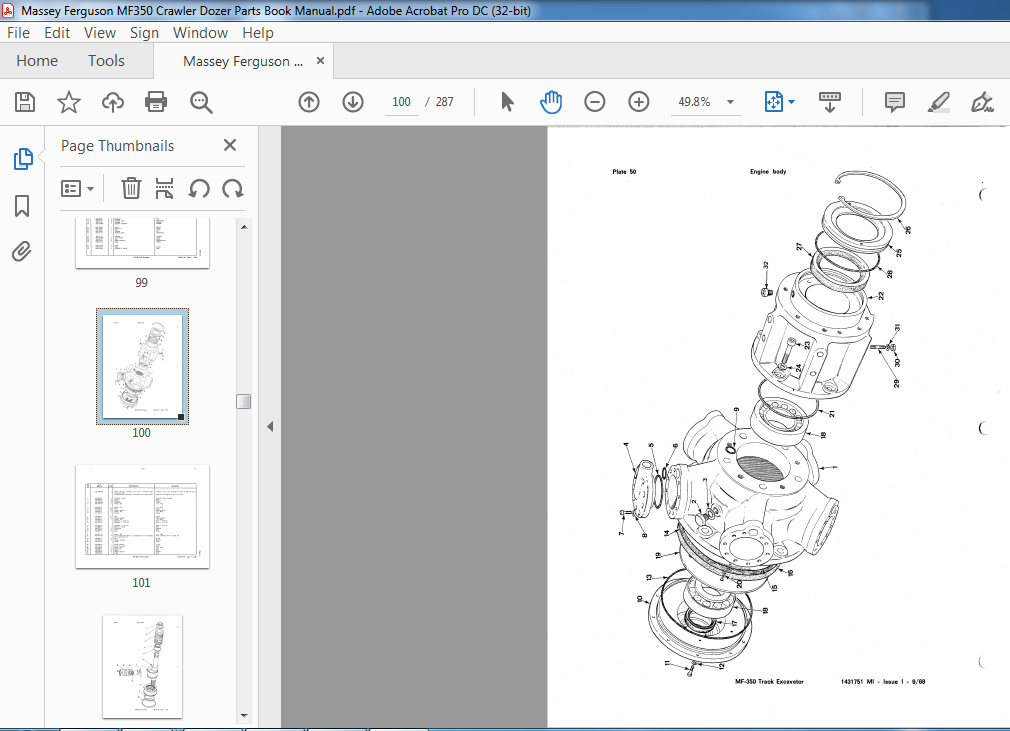1010x731 pixels.
Task: Choose the Selection arrow tool
Action: pos(507,102)
